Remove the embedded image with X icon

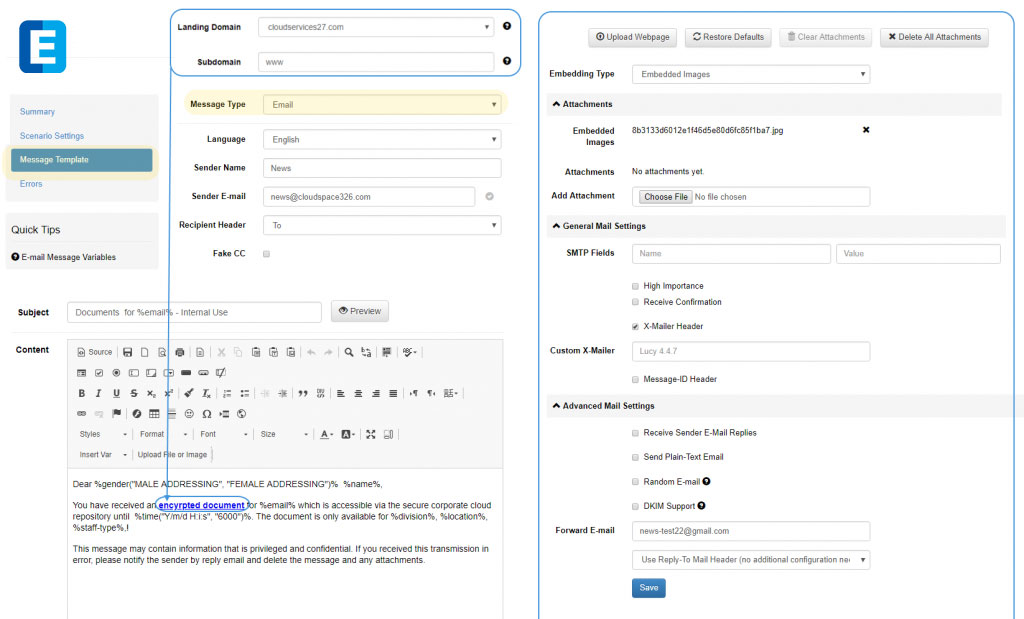[866, 130]
